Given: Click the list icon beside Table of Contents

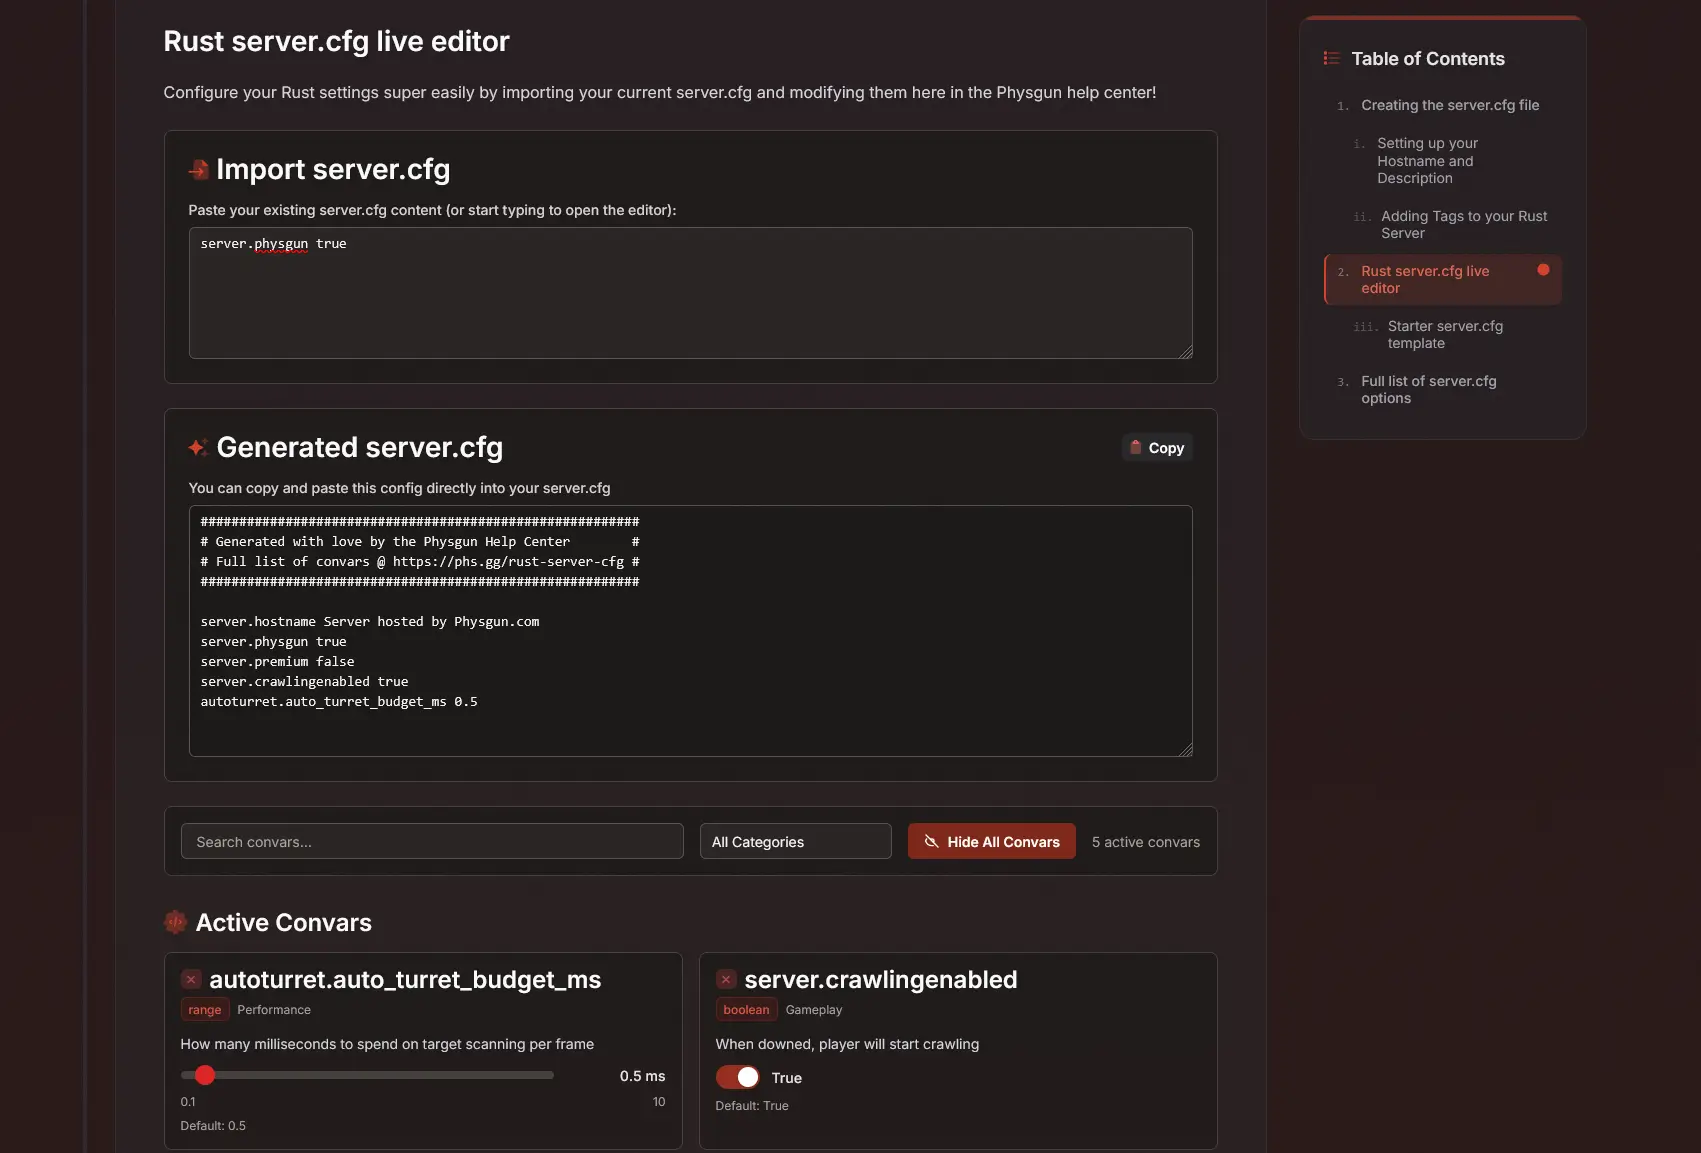Looking at the screenshot, I should 1331,58.
